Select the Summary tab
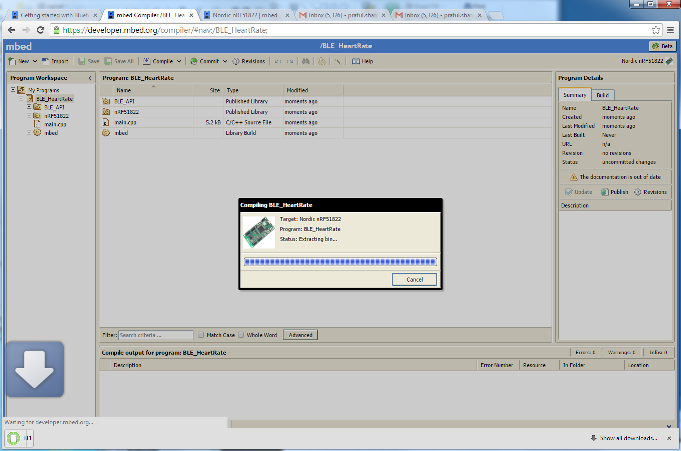The image size is (681, 451). click(575, 95)
